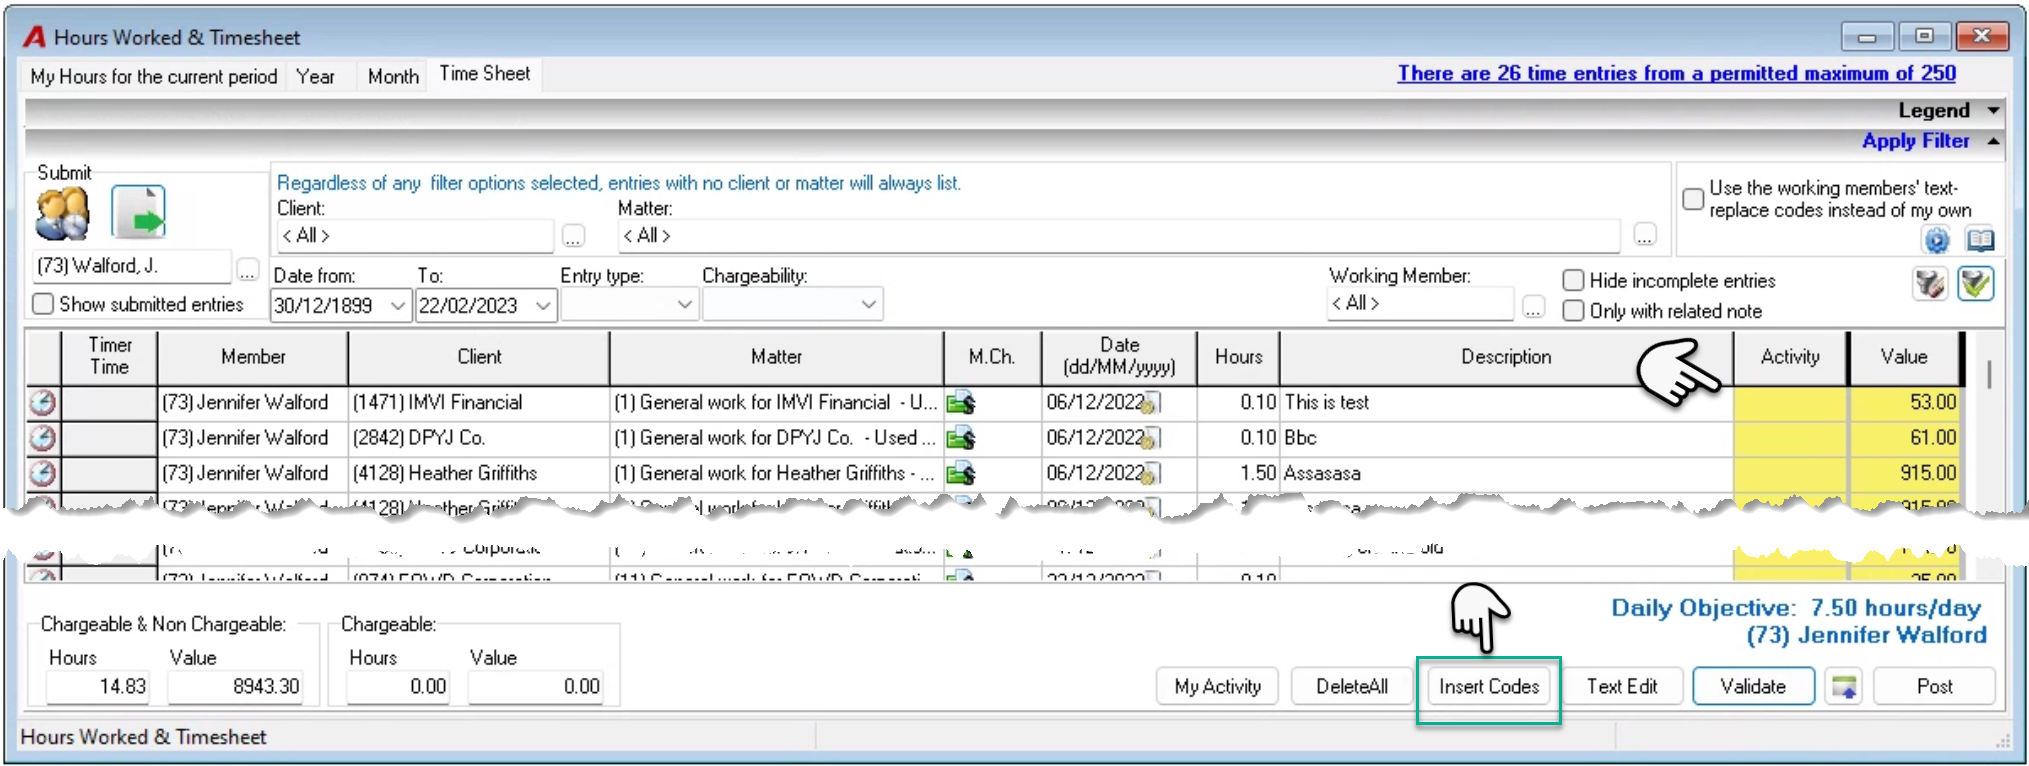This screenshot has height=766, width=2029.
Task: Open member browse button next to Walford, J.
Action: click(x=247, y=270)
